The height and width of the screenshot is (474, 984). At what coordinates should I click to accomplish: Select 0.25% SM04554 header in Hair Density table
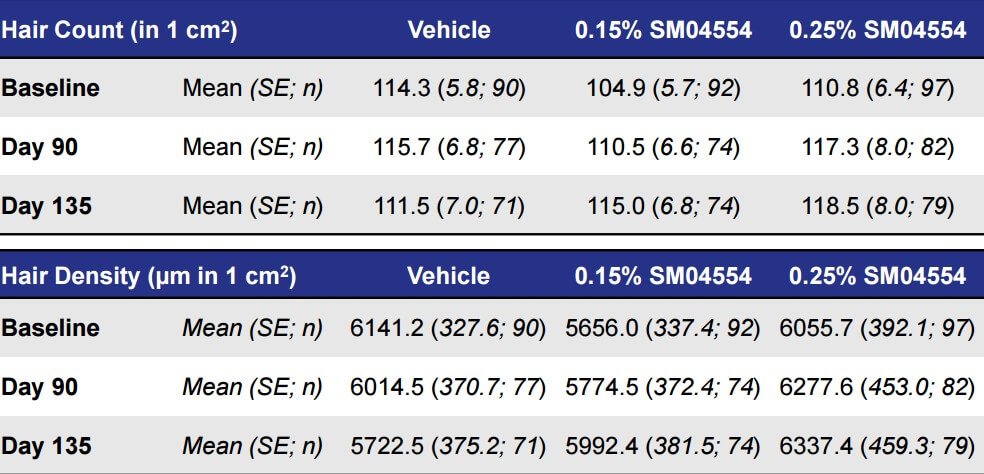pos(877,276)
